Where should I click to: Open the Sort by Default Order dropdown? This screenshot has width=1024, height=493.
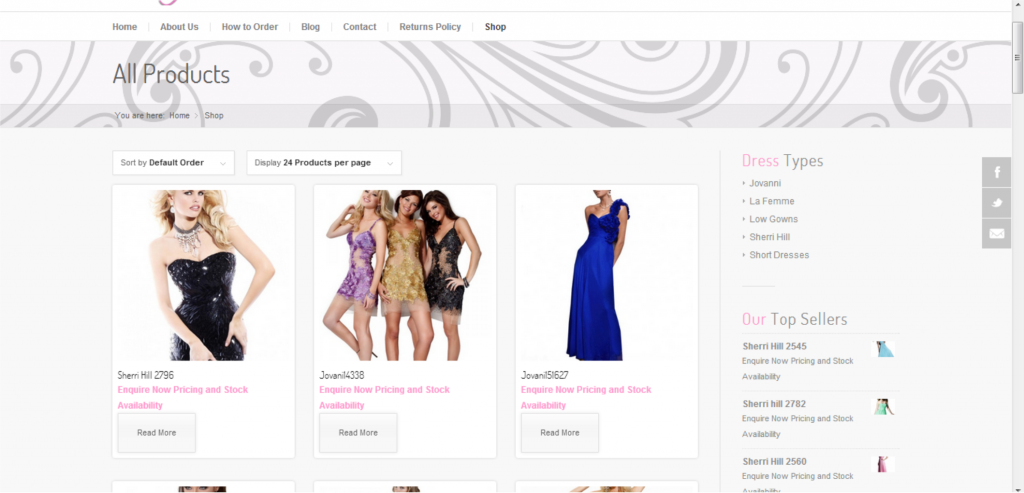click(x=173, y=163)
